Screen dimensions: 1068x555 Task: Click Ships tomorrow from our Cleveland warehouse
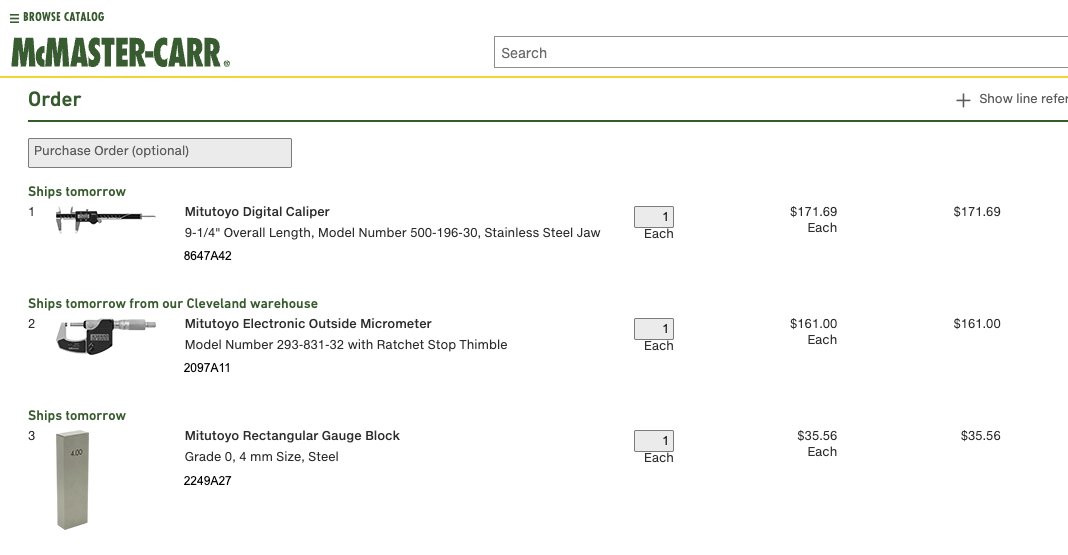pos(173,304)
